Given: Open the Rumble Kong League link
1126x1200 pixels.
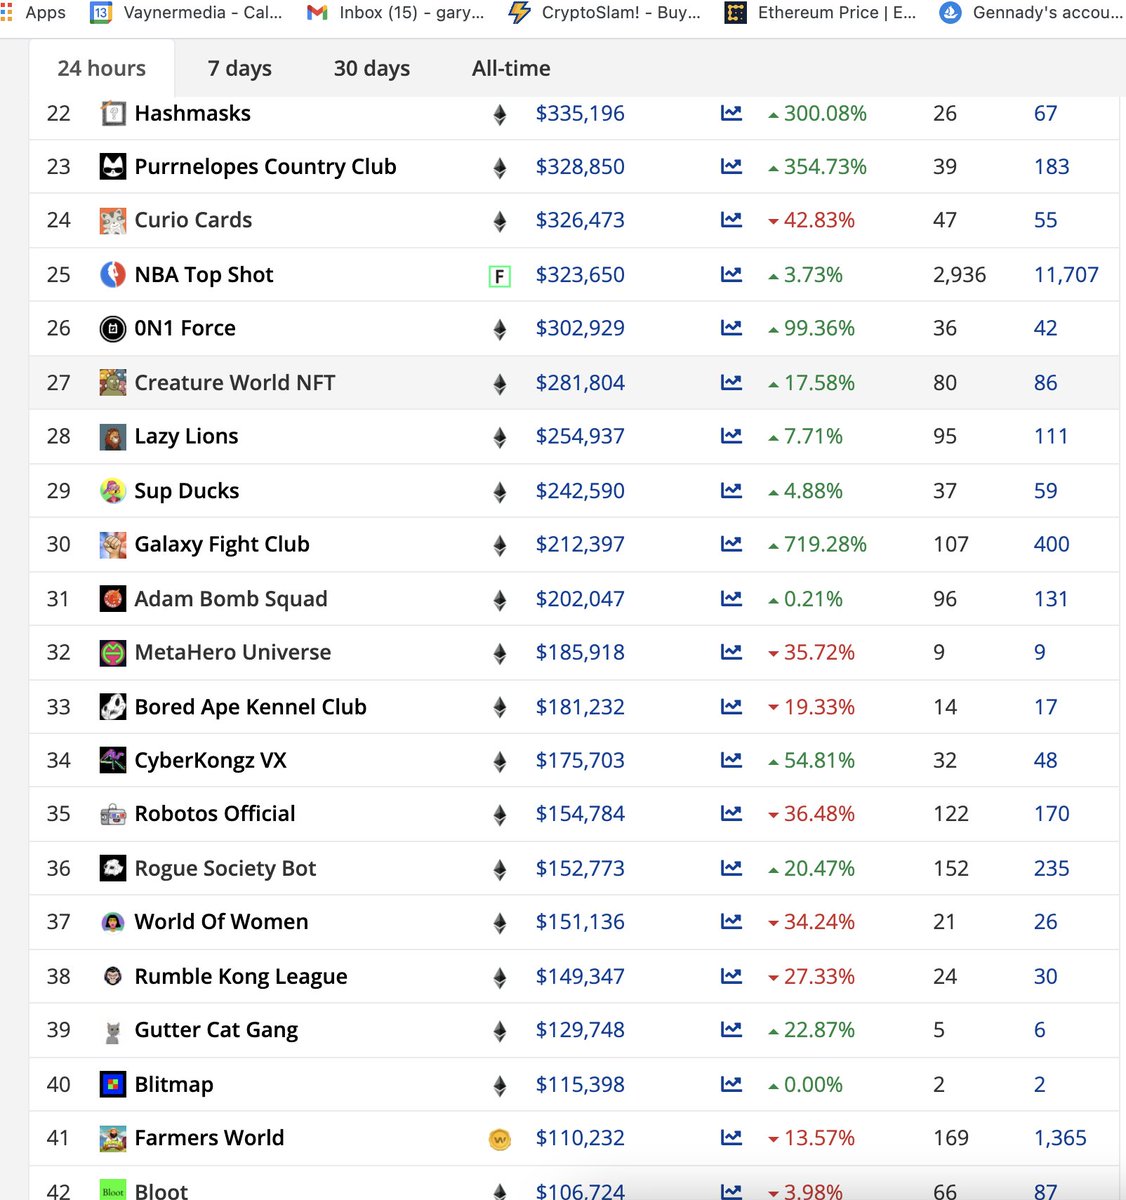Looking at the screenshot, I should (241, 977).
